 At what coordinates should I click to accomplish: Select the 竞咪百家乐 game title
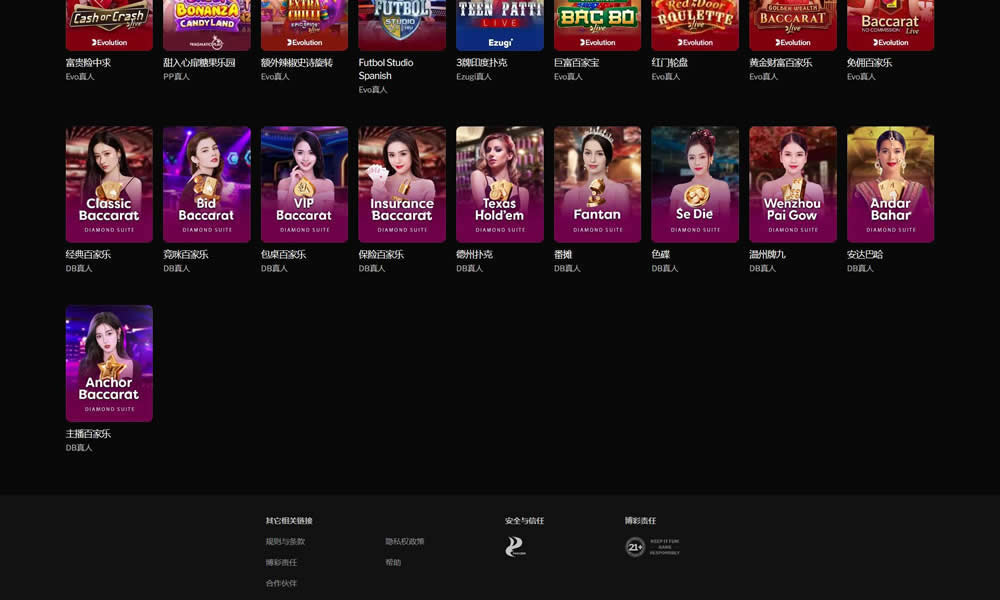pos(186,254)
